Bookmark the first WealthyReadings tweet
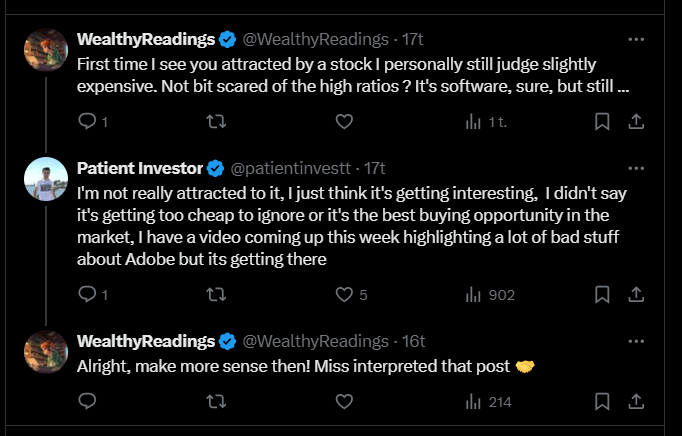The height and width of the screenshot is (436, 682). tap(602, 121)
